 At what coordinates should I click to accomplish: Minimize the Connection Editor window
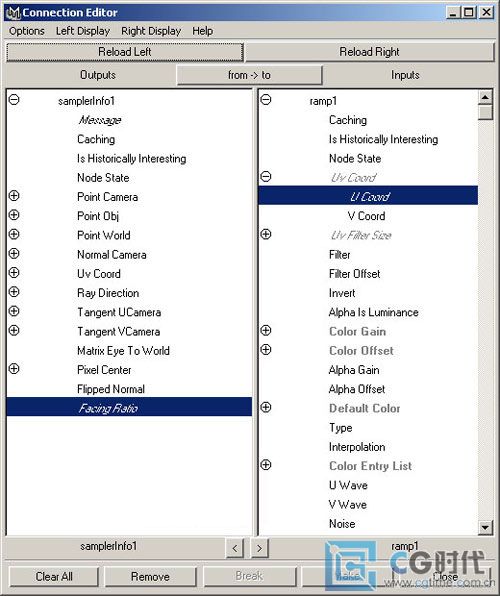(452, 13)
